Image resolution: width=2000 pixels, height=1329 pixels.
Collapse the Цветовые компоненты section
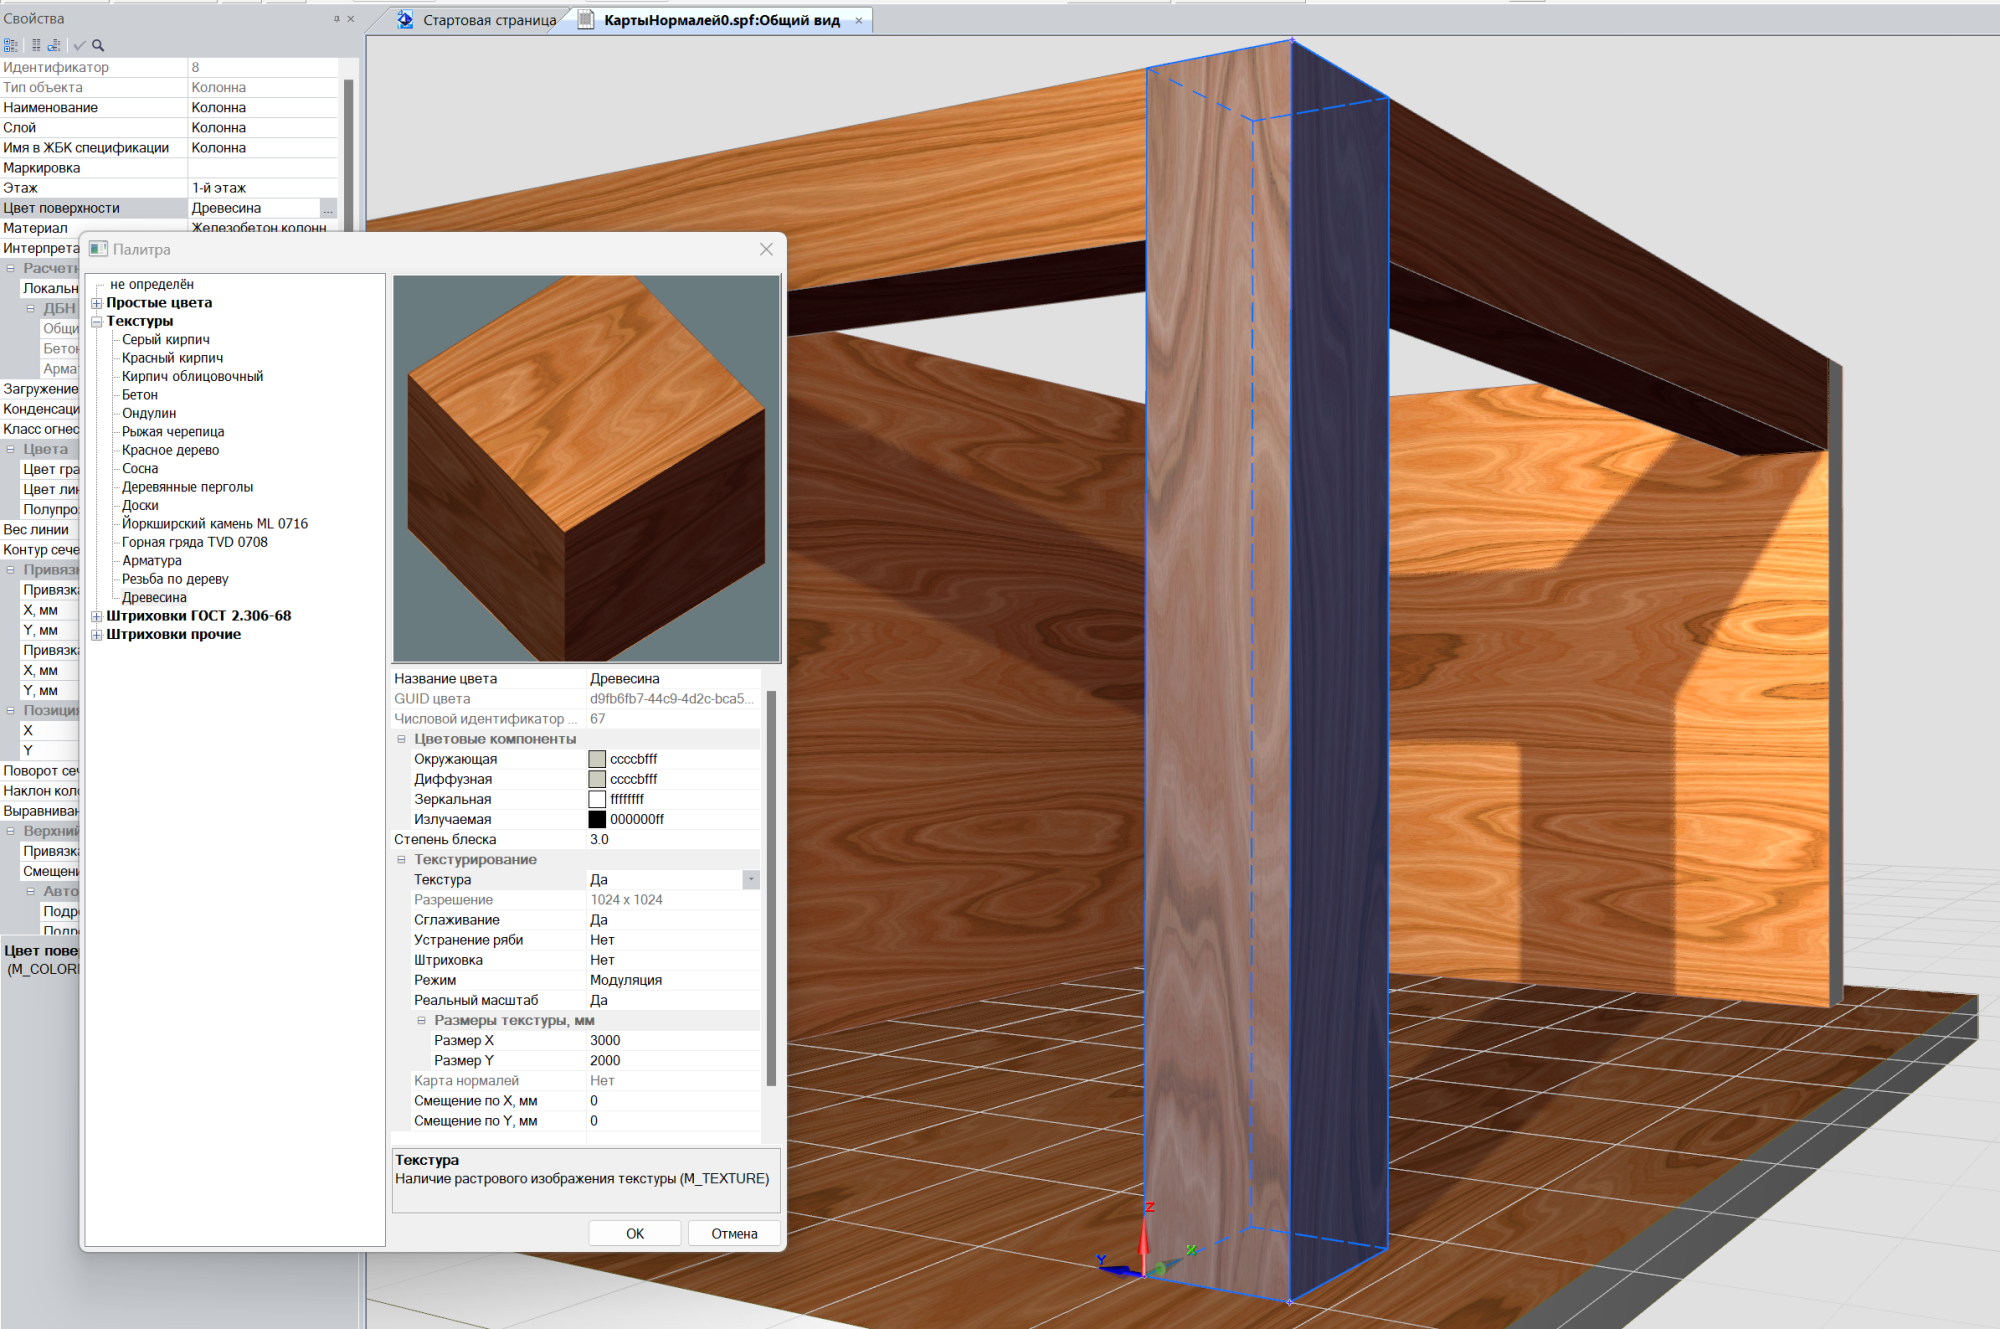click(401, 739)
